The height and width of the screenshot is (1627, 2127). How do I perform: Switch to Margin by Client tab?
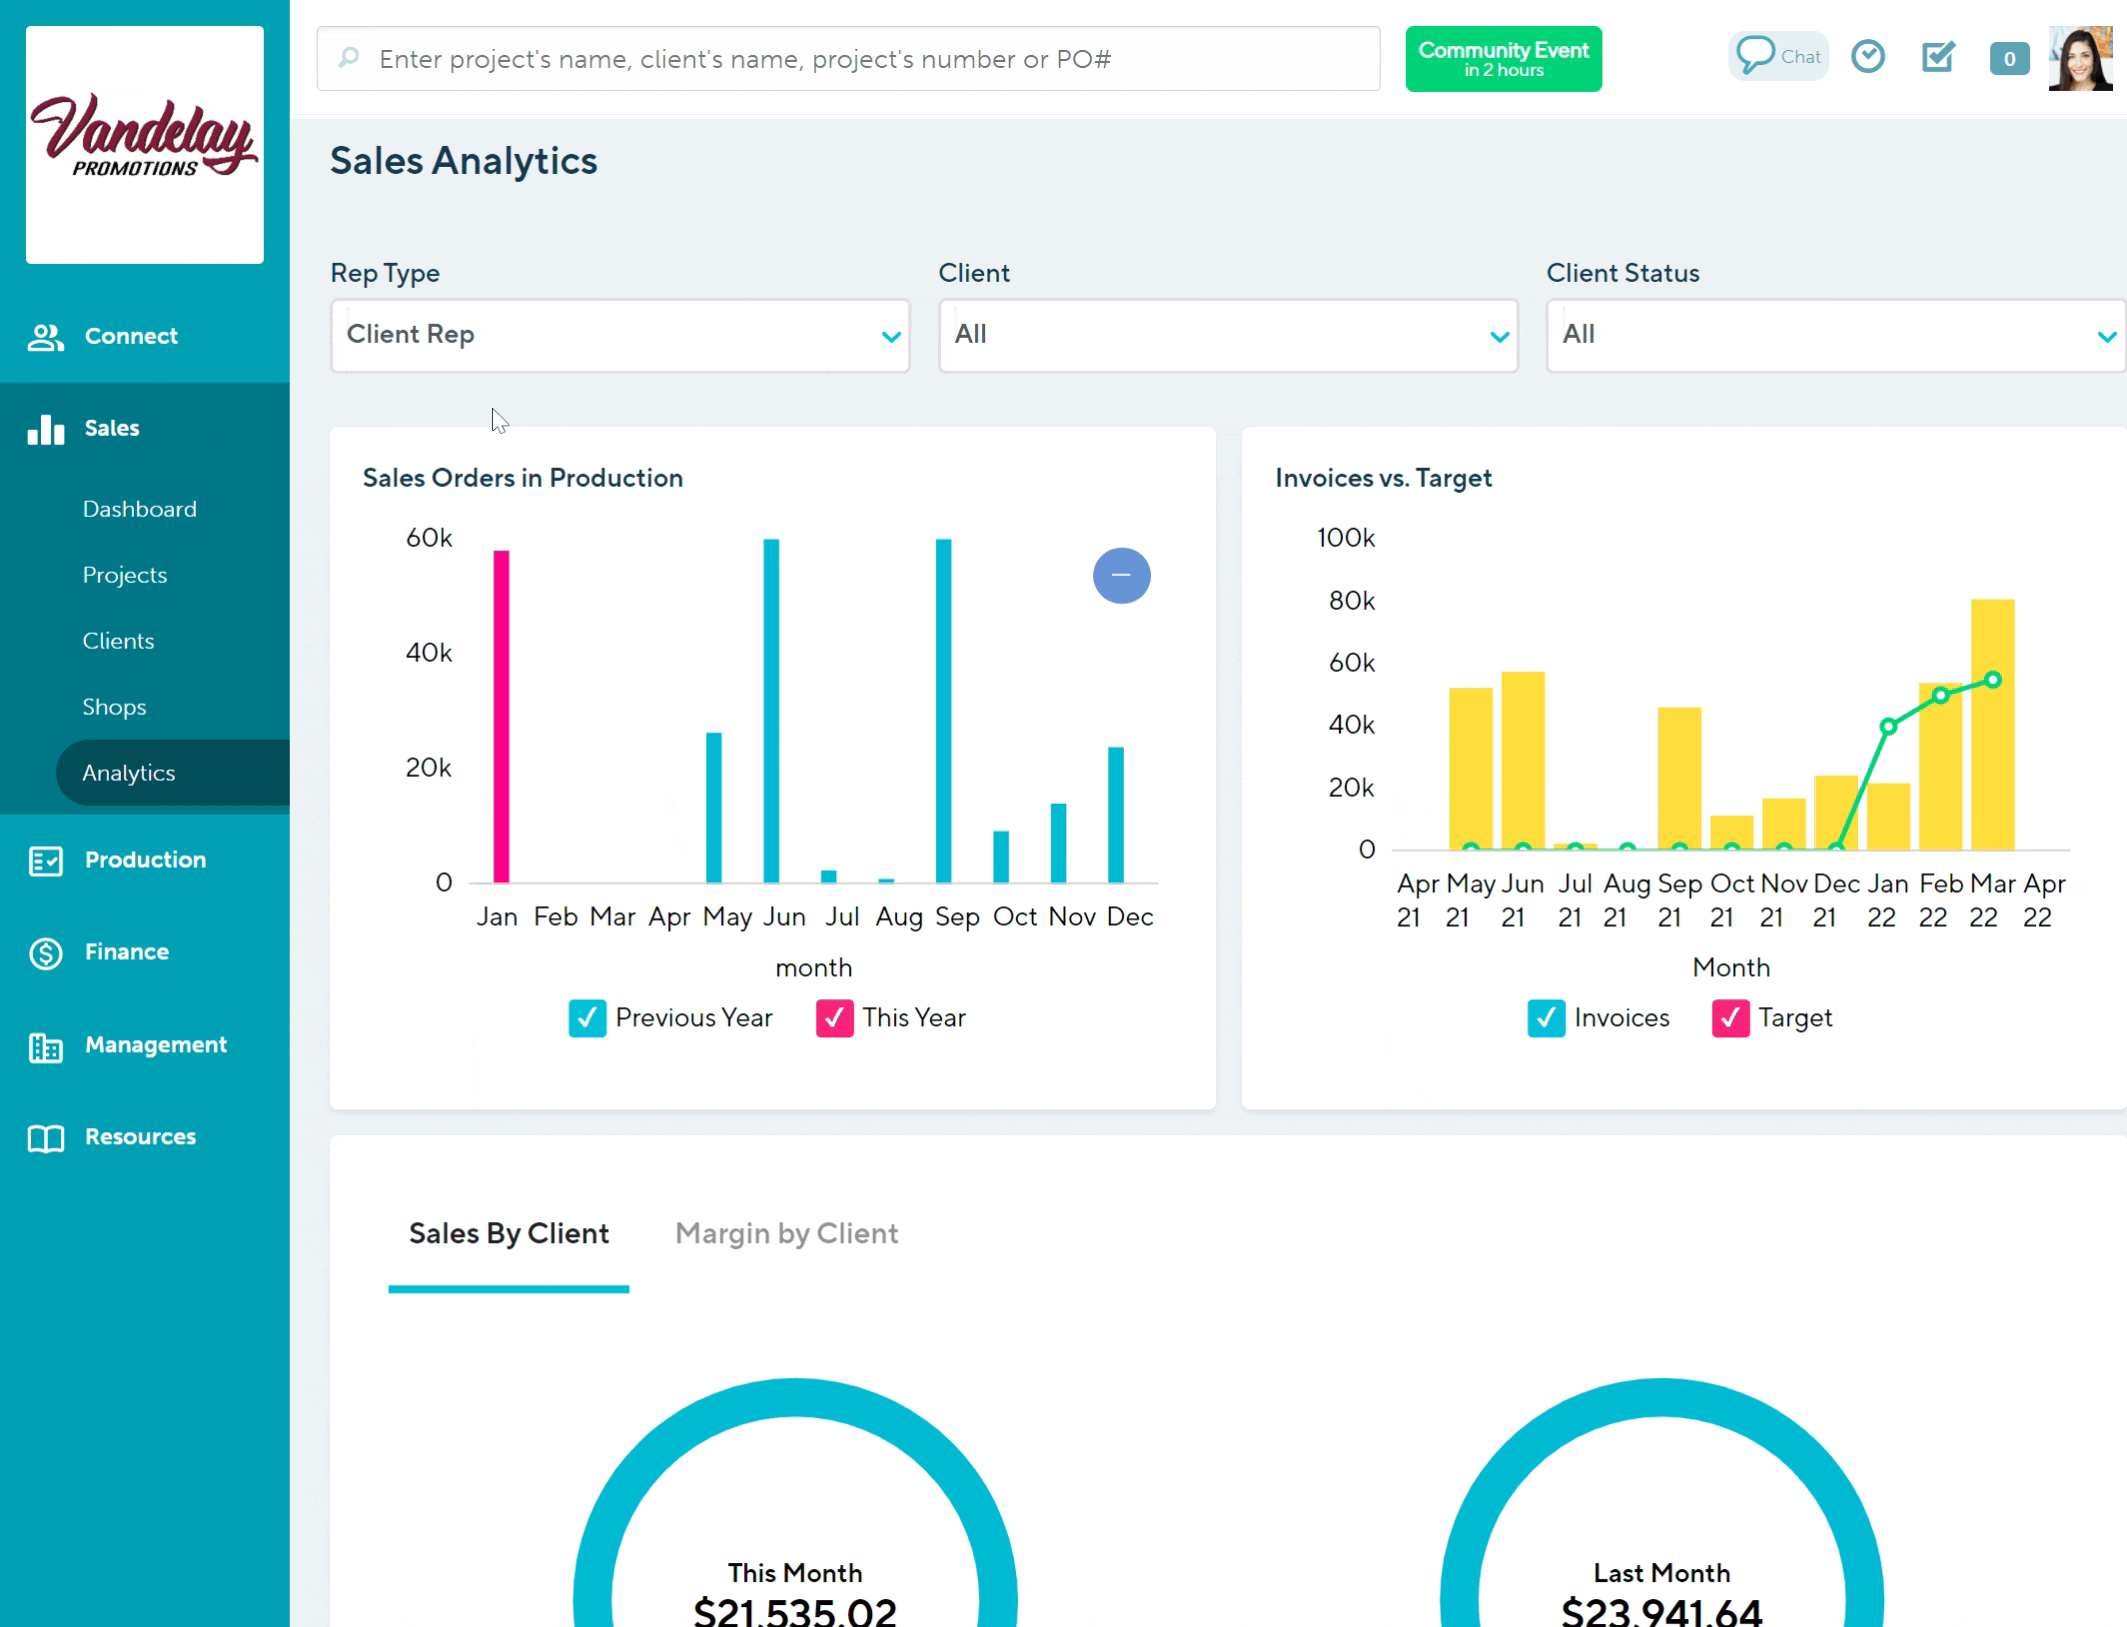click(x=786, y=1234)
